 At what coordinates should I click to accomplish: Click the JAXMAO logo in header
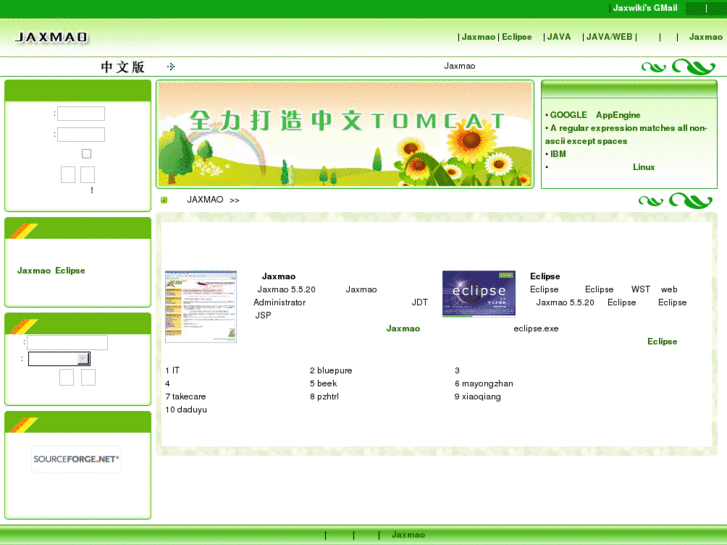(x=51, y=37)
